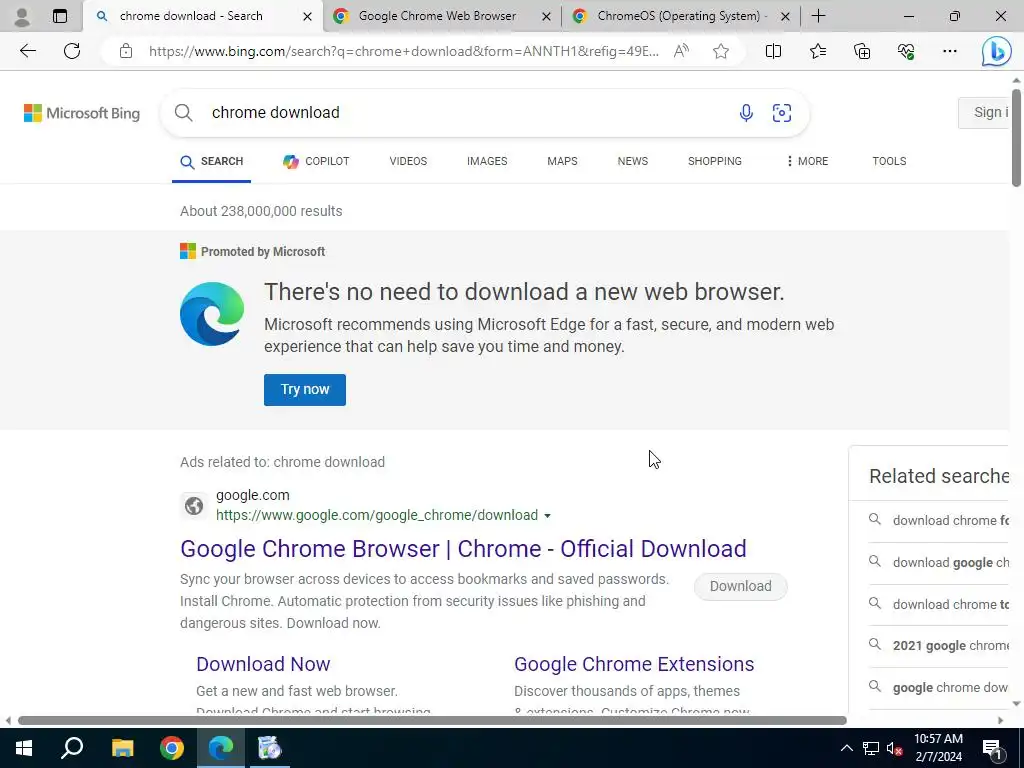
Task: Open Google Chrome Browser Official Download link
Action: point(463,549)
